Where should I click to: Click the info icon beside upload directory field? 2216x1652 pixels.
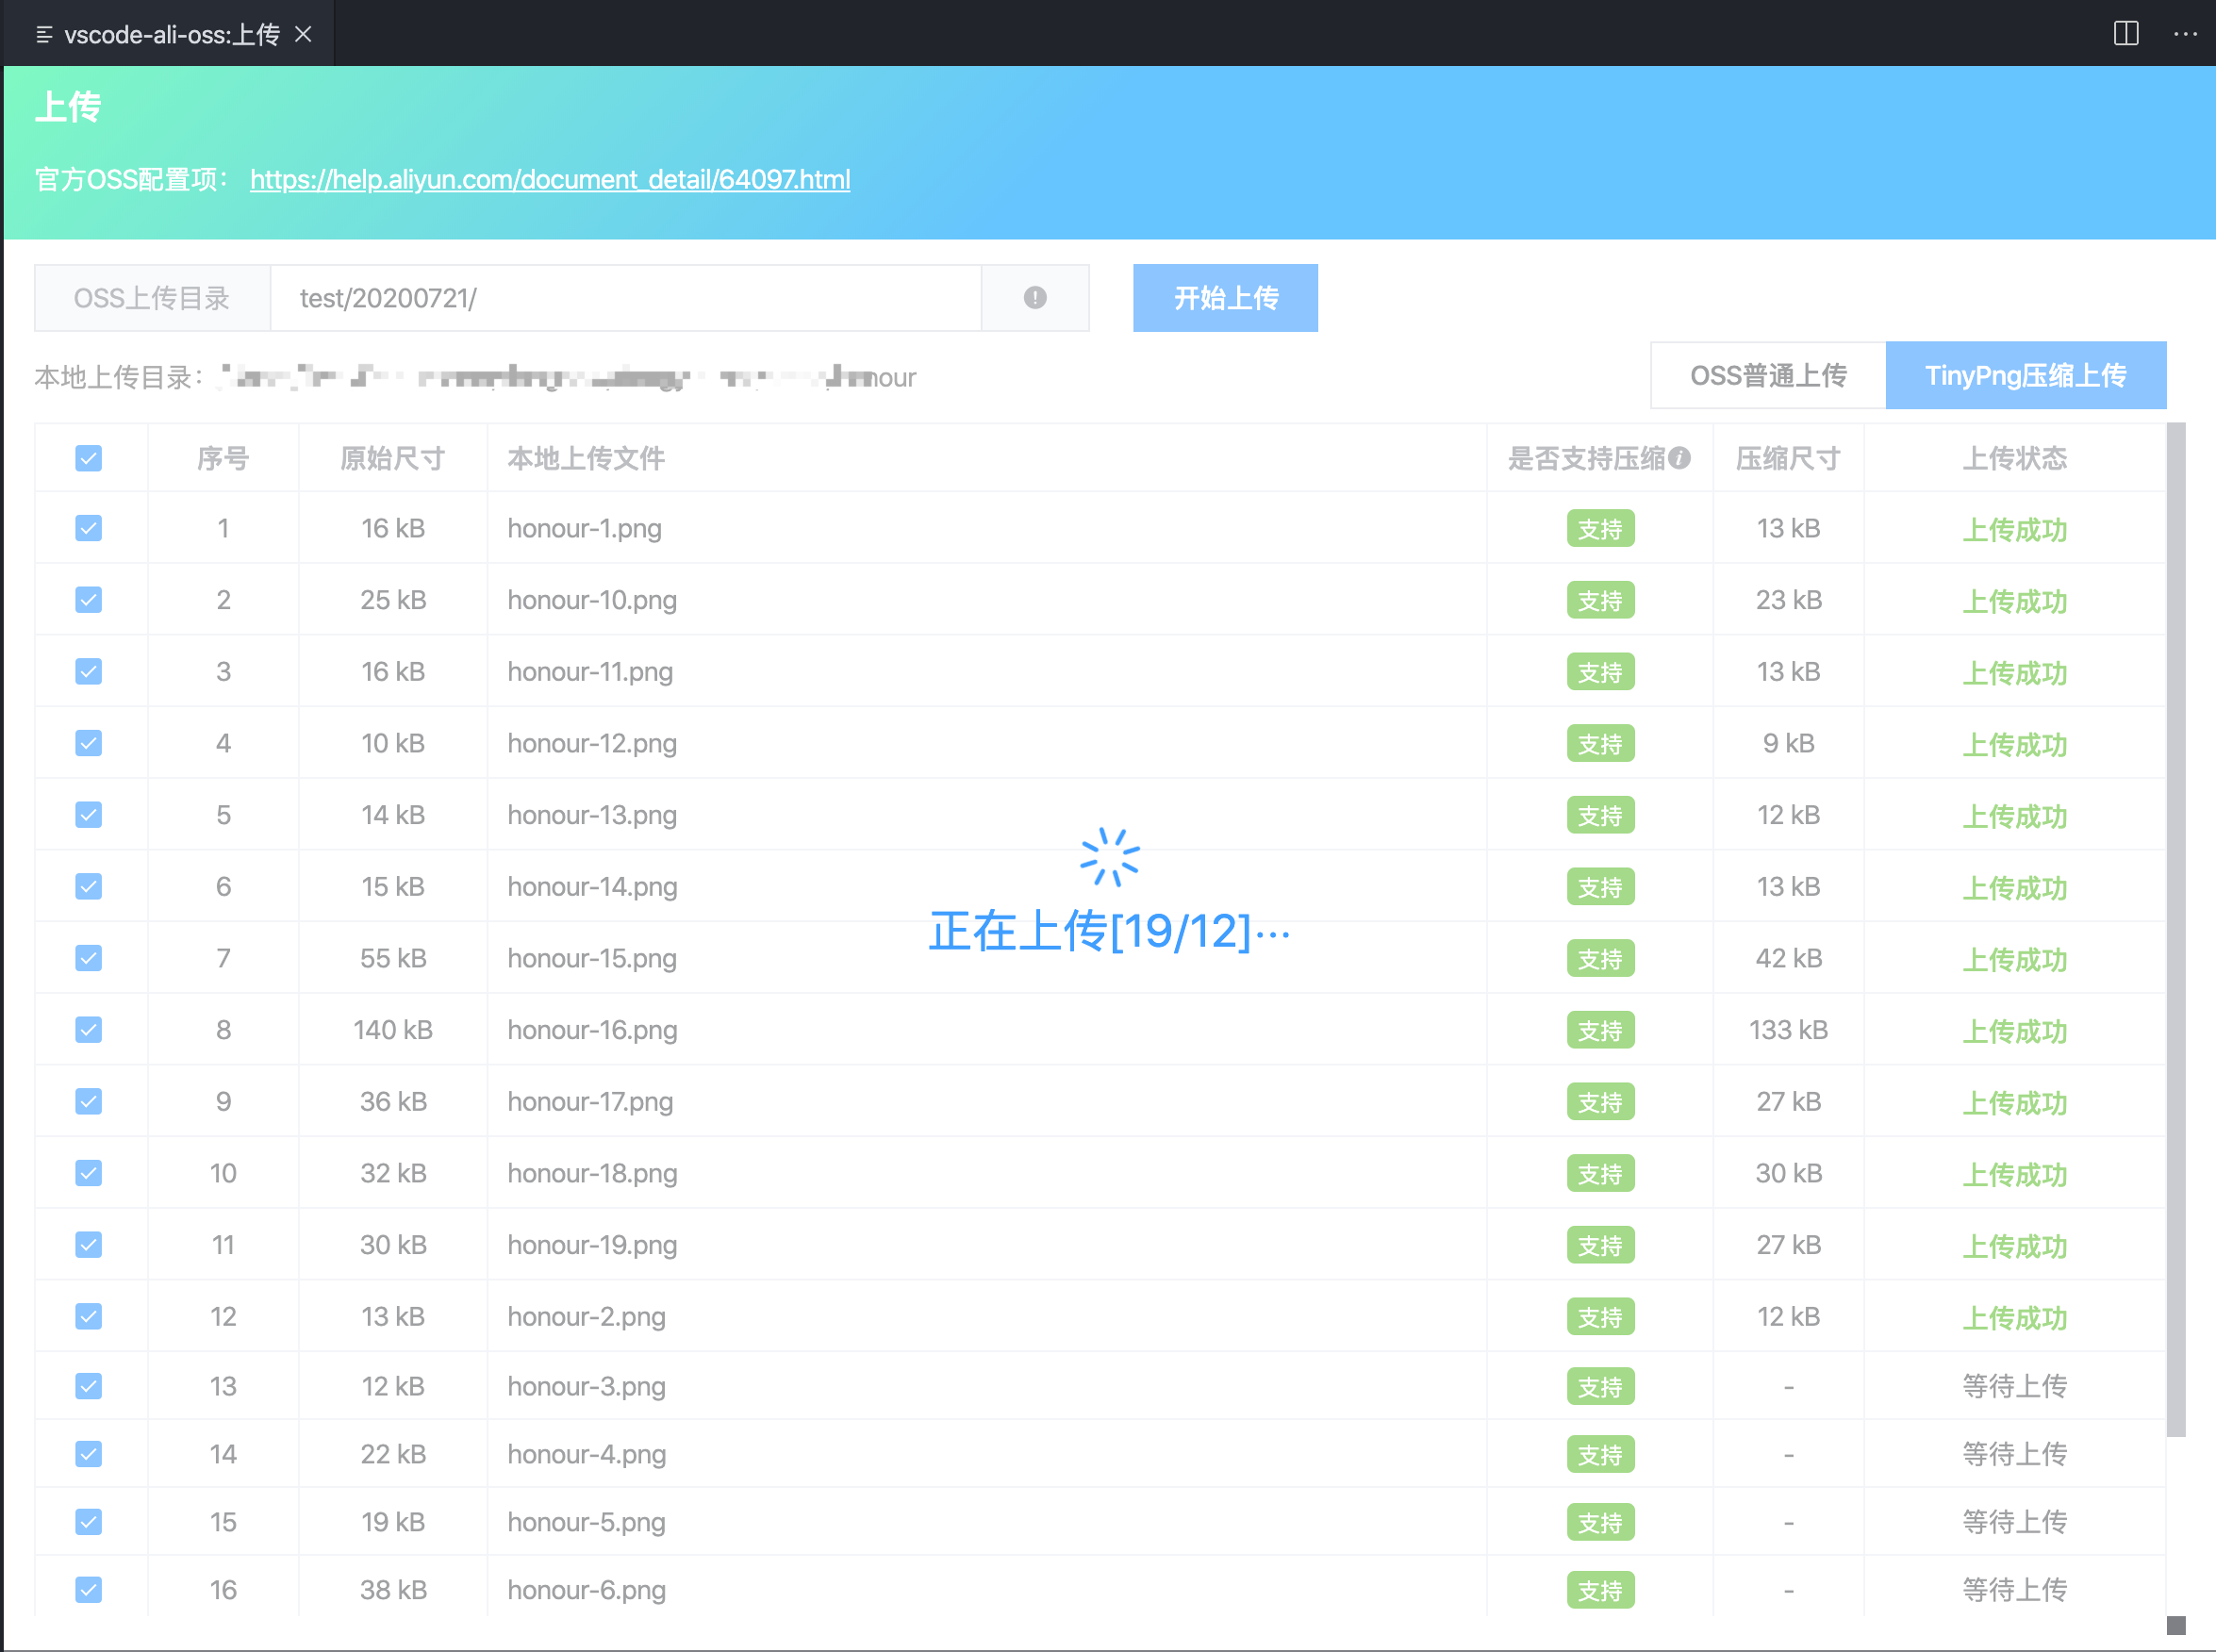click(x=1034, y=298)
